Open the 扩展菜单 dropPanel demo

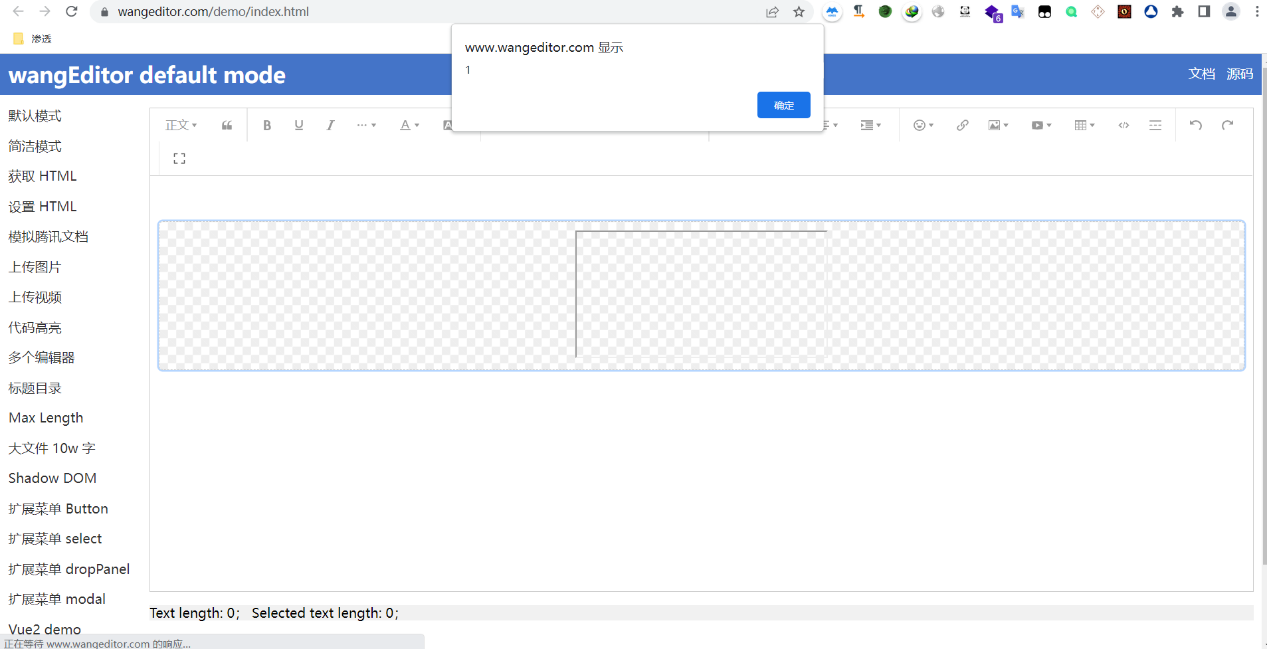pos(69,569)
